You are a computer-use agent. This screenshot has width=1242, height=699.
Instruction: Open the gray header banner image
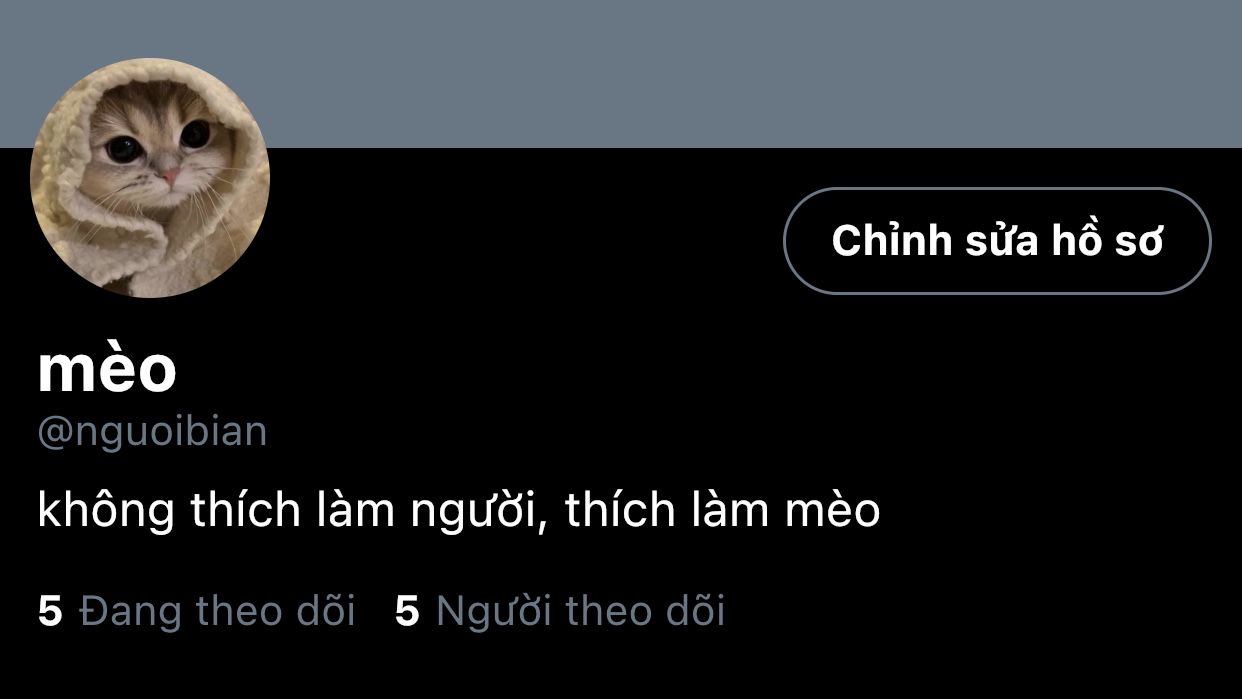(620, 70)
